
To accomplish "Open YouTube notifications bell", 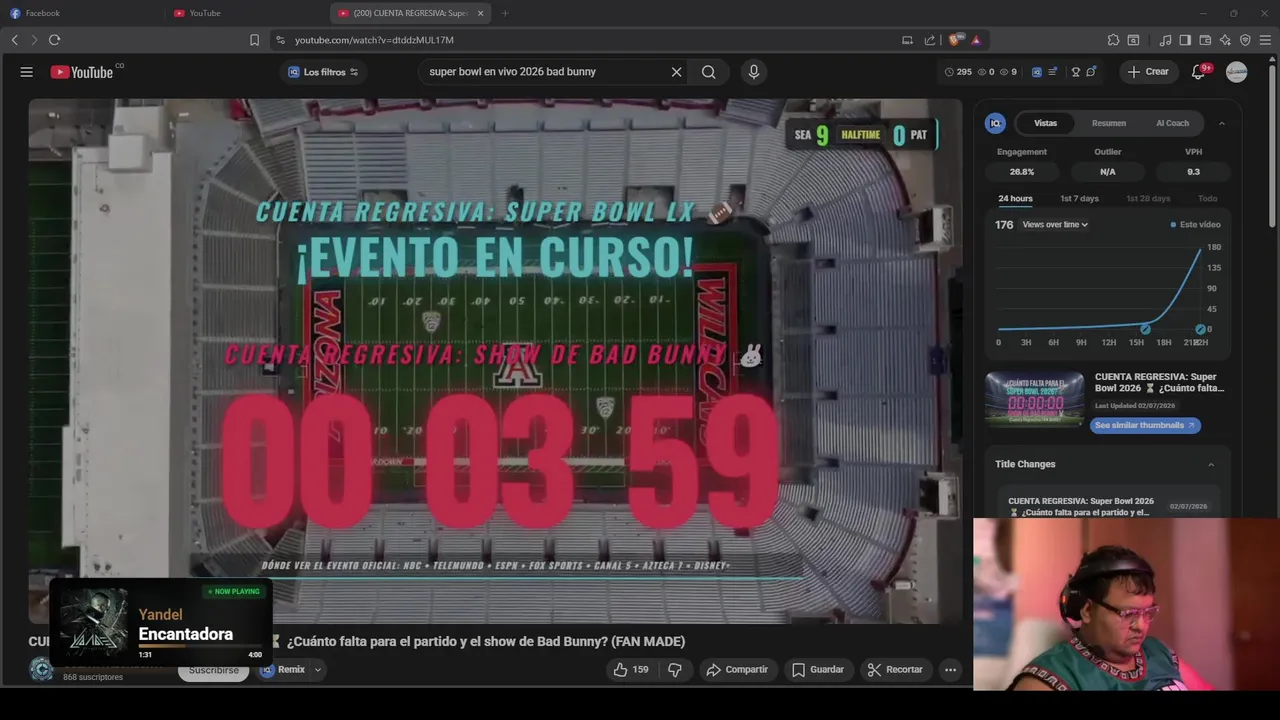I will coord(1198,72).
